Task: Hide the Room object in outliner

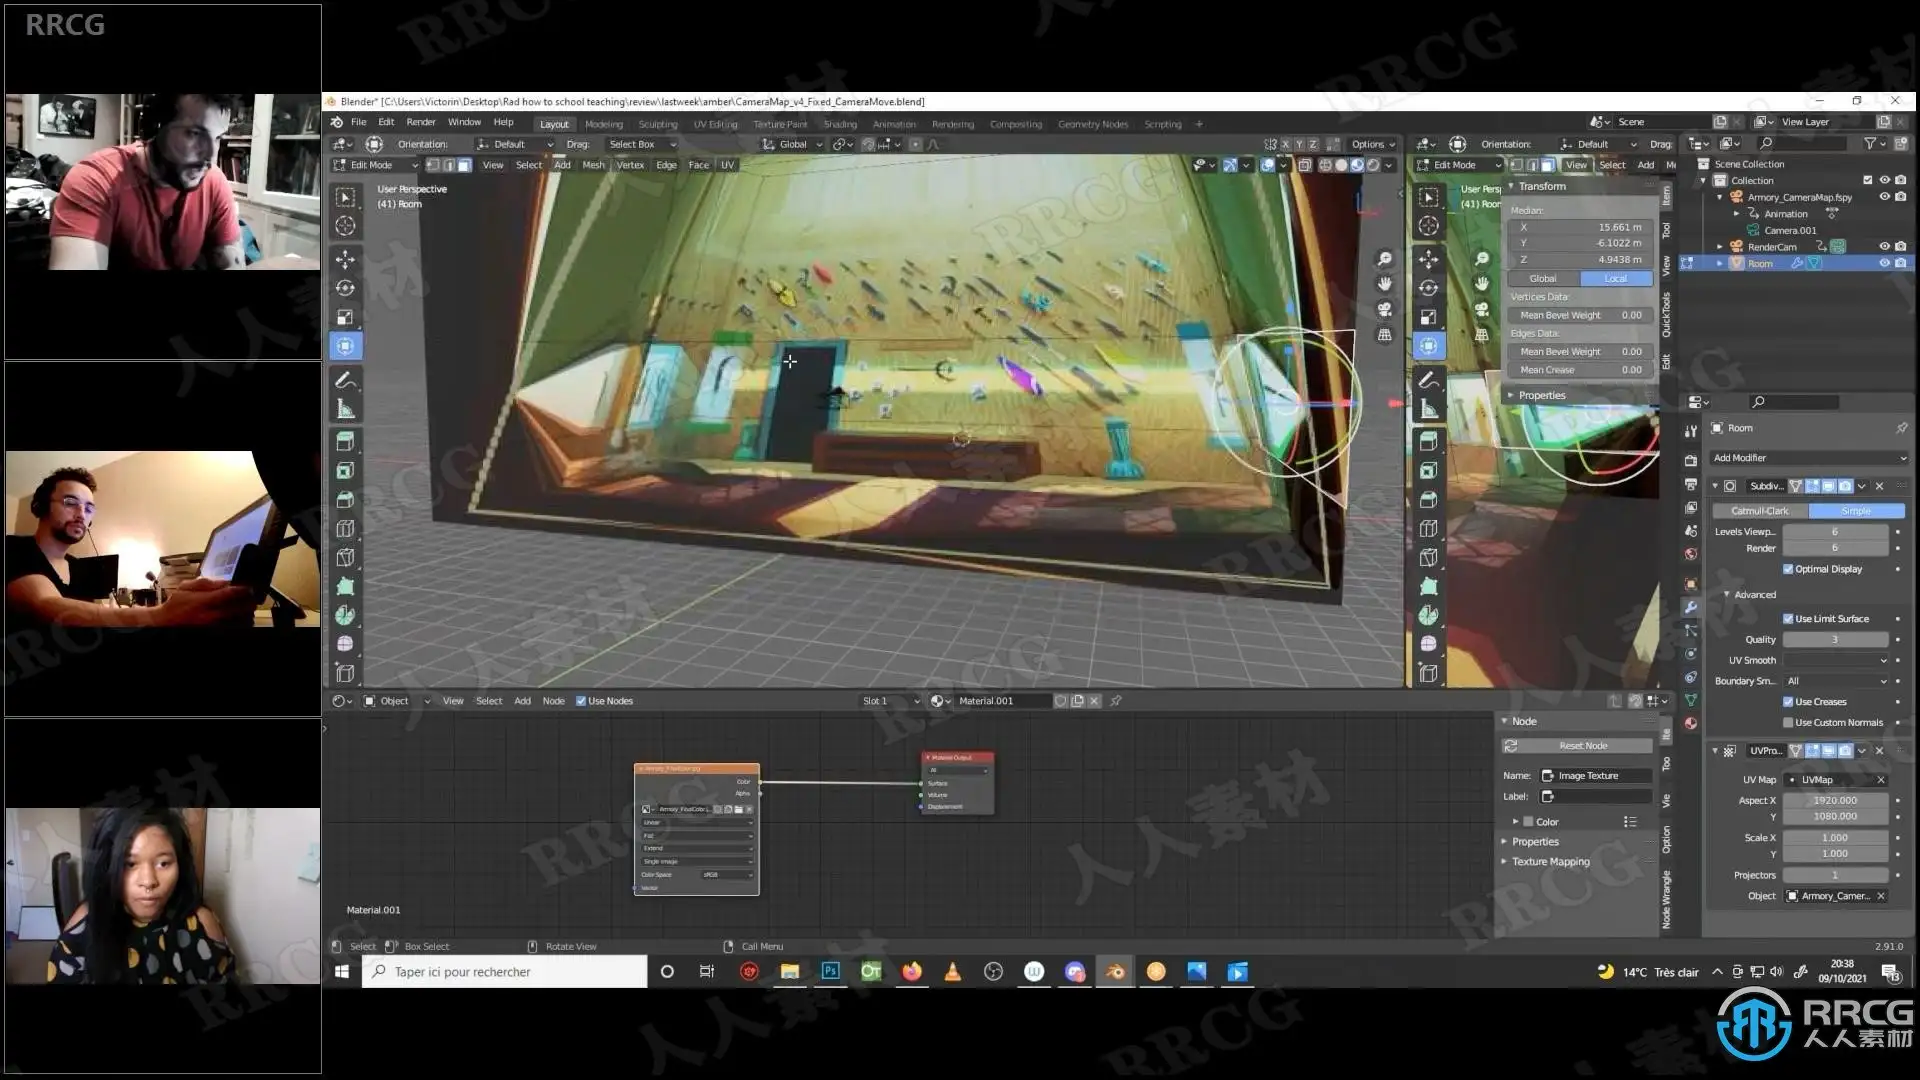Action: pos(1884,263)
